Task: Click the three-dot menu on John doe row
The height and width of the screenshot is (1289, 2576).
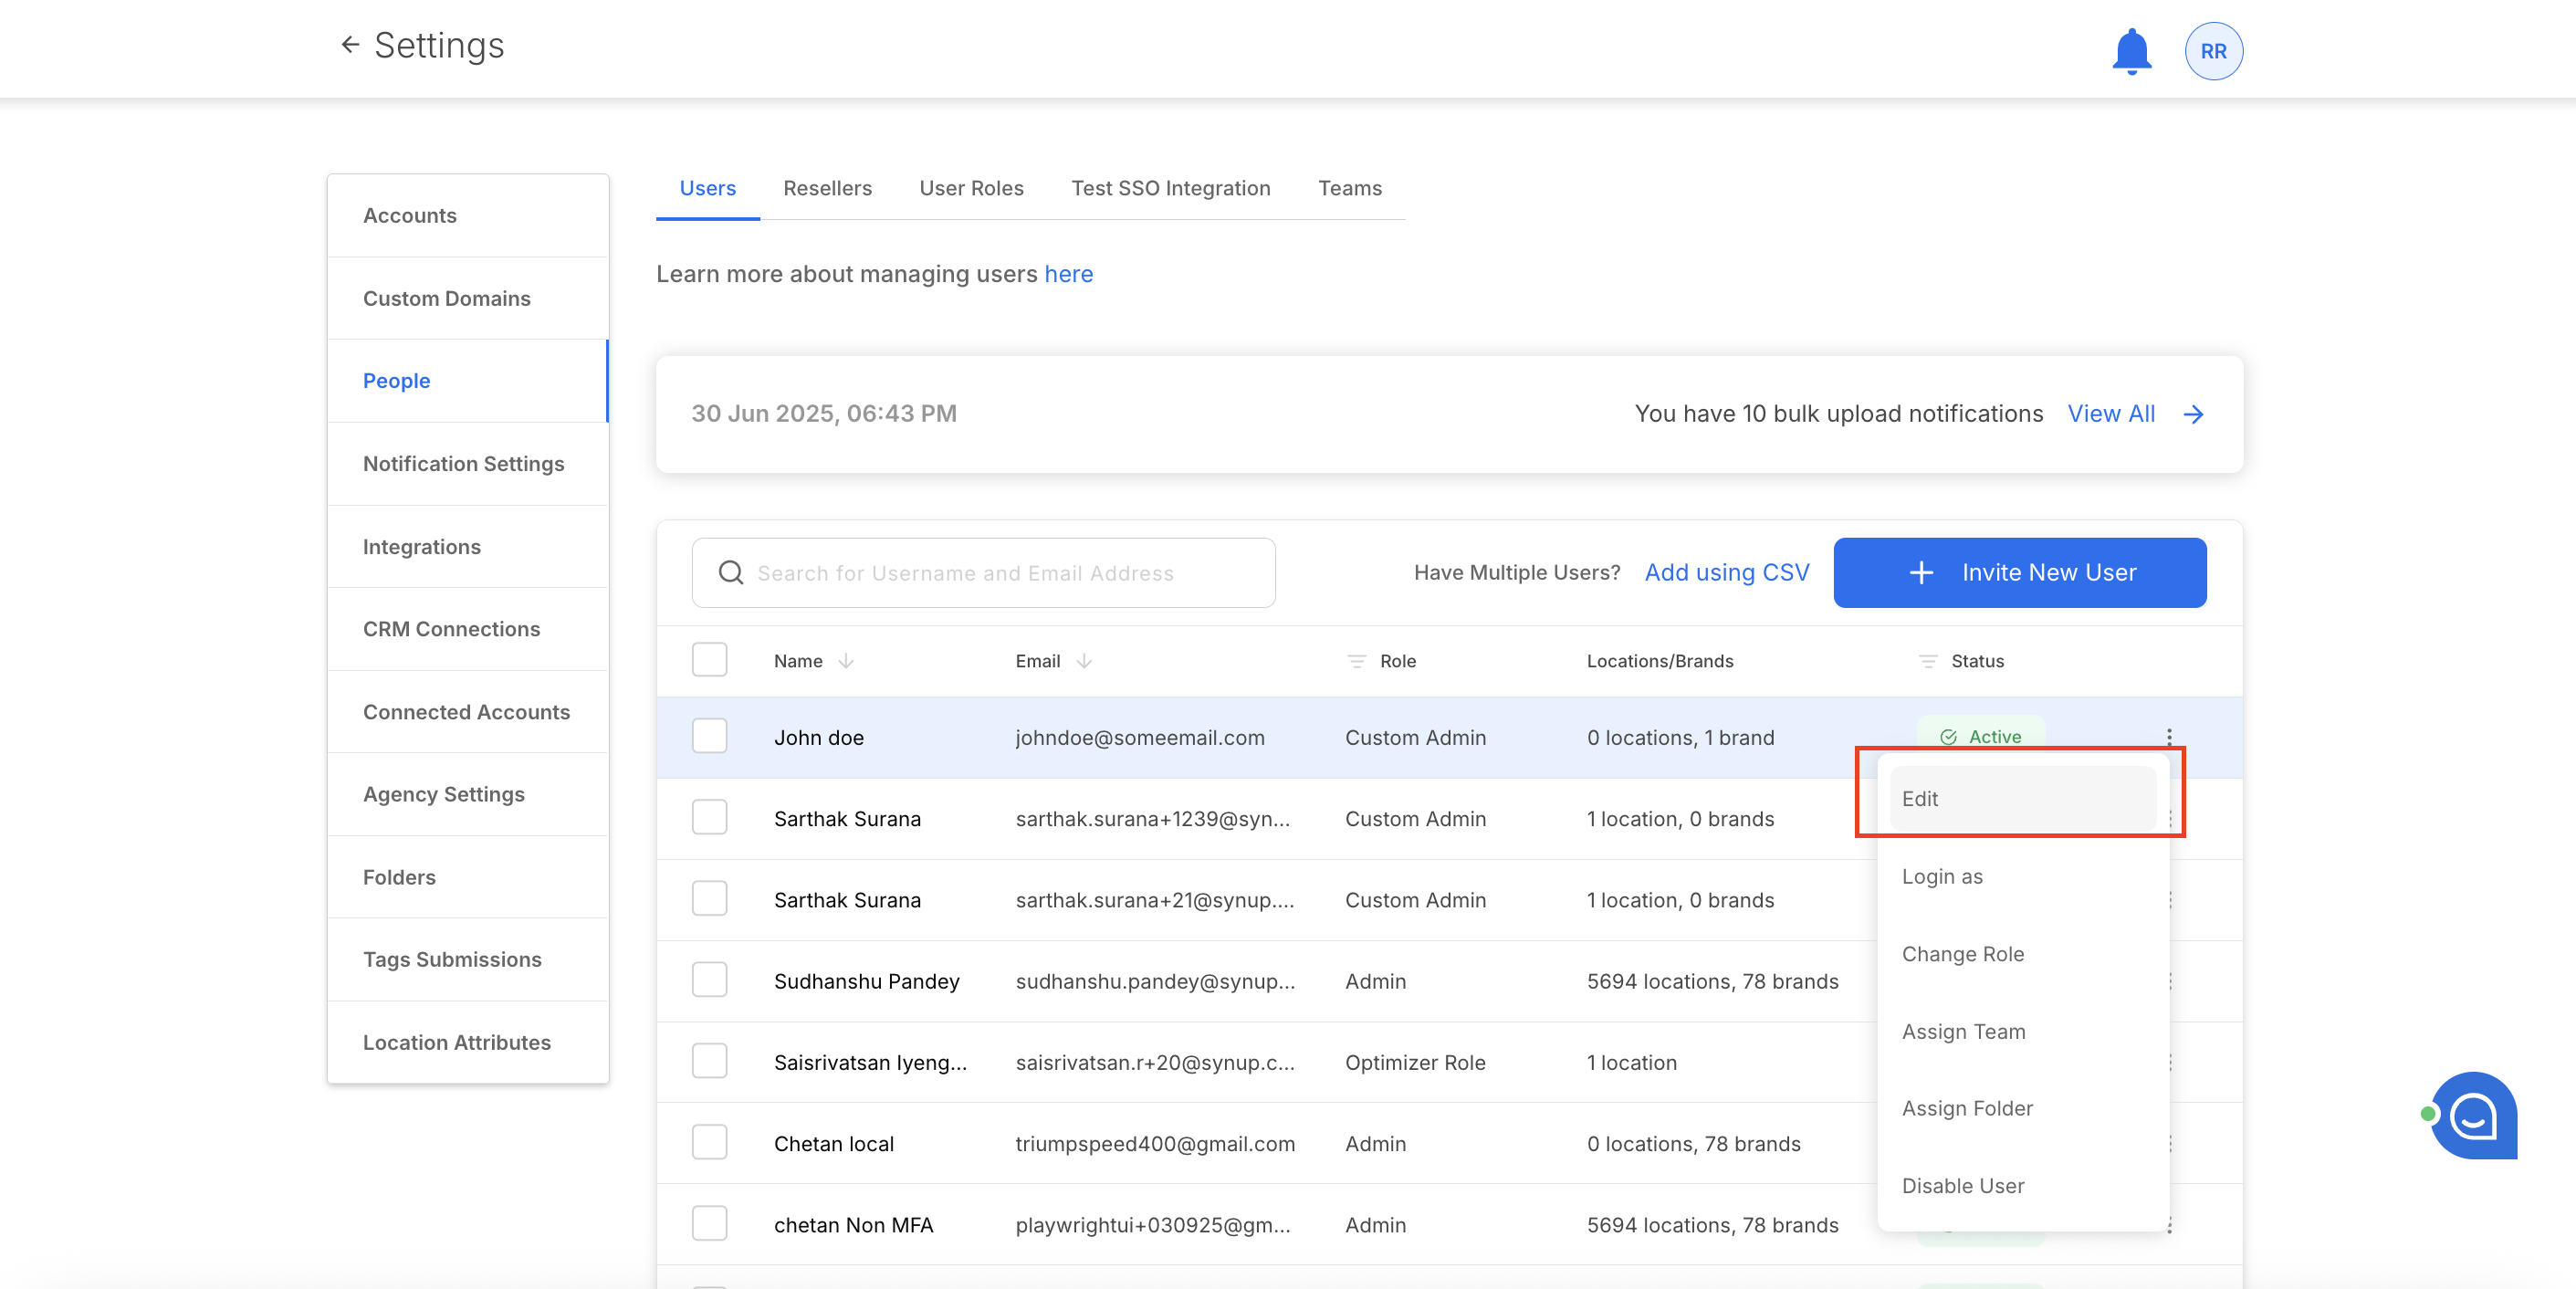Action: (x=2169, y=737)
